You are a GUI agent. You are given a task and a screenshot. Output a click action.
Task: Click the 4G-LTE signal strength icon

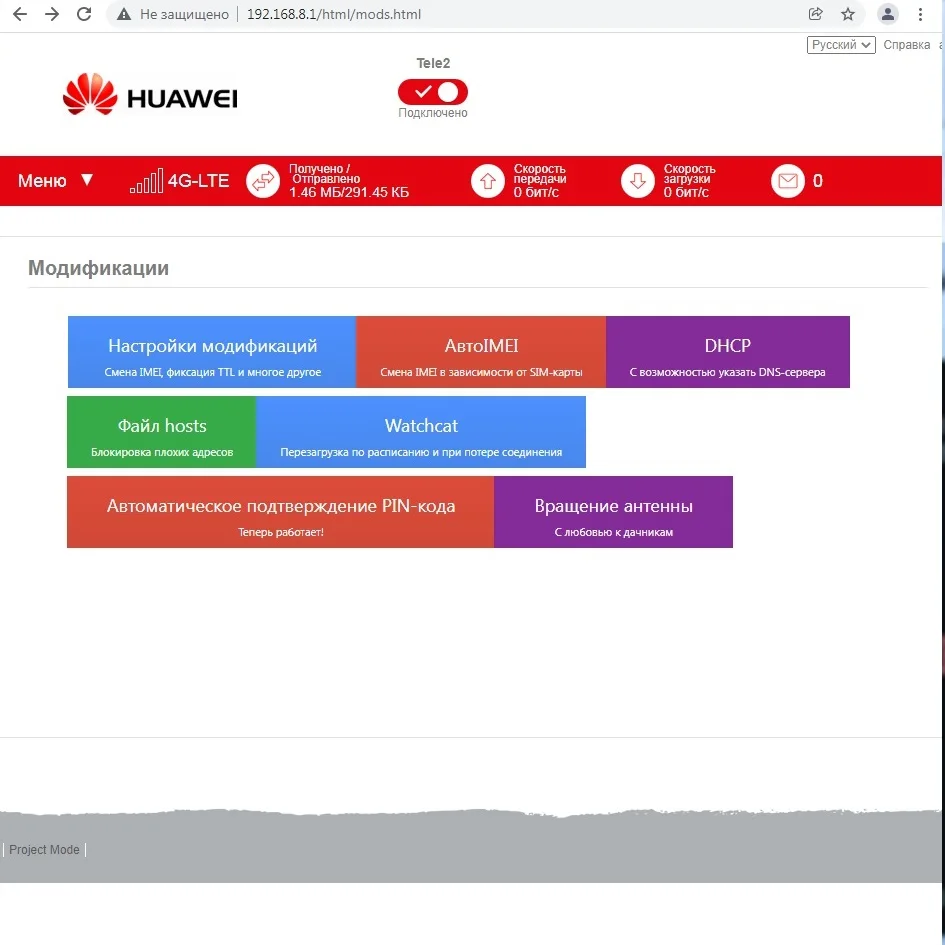tap(146, 181)
